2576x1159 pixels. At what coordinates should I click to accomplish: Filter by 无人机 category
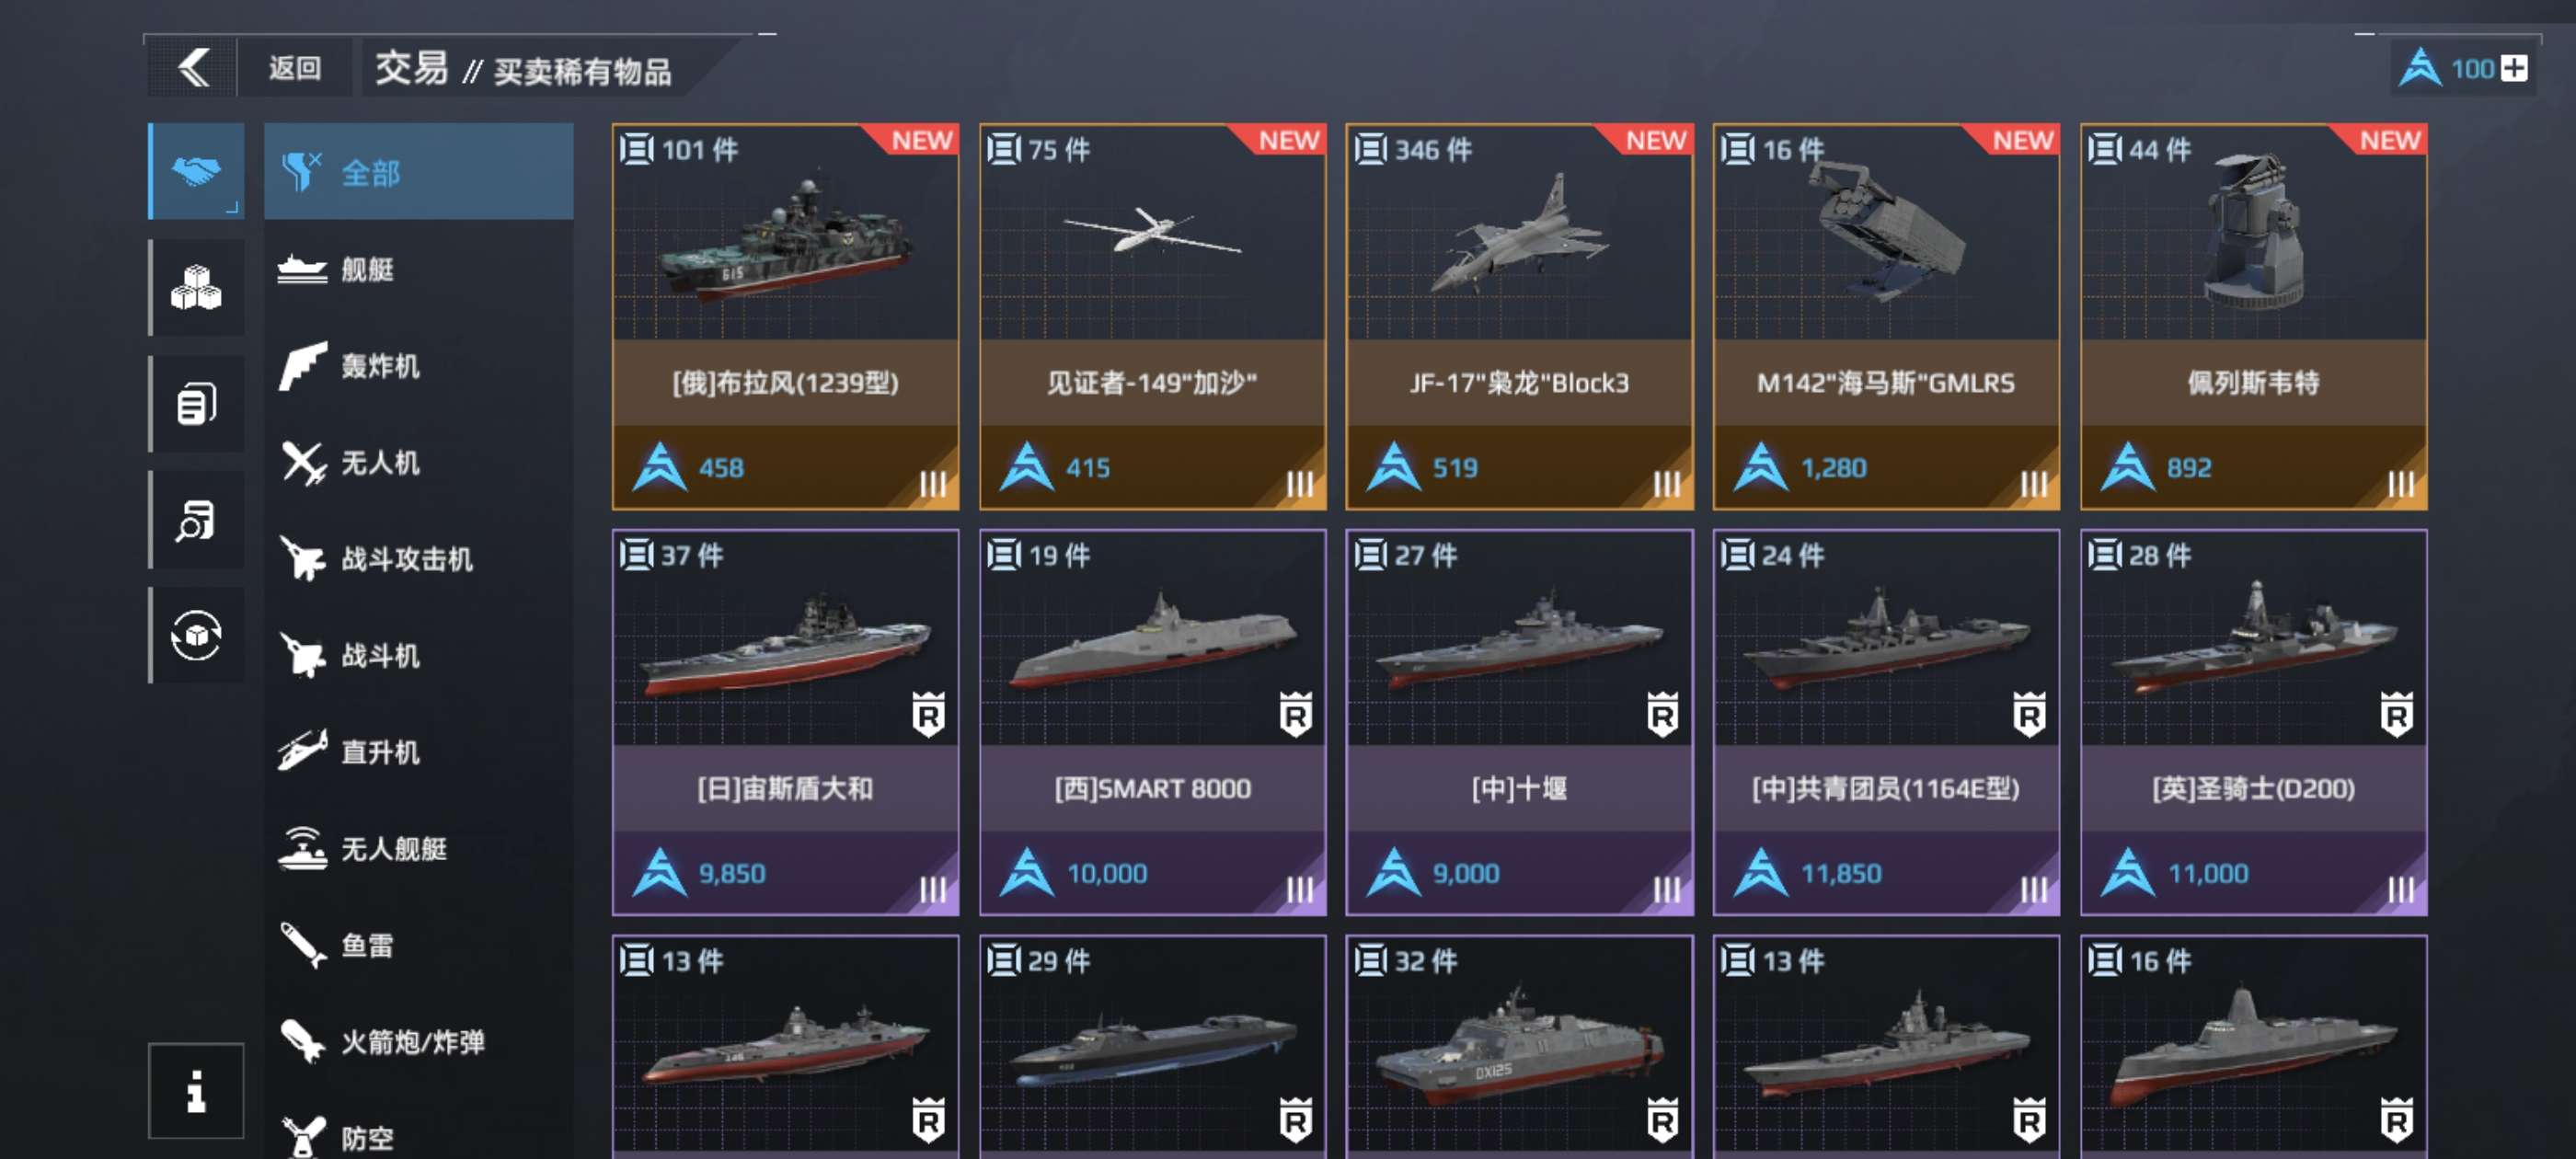[x=419, y=462]
